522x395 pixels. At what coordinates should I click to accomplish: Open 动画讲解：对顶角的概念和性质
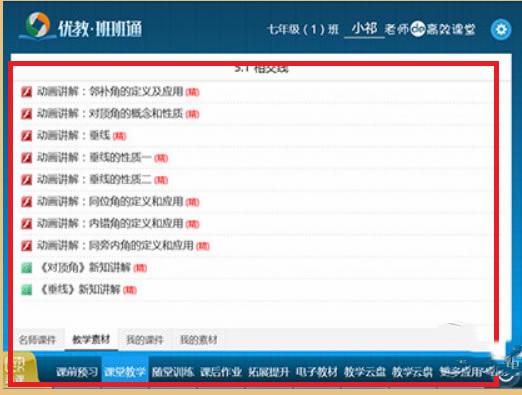click(110, 114)
